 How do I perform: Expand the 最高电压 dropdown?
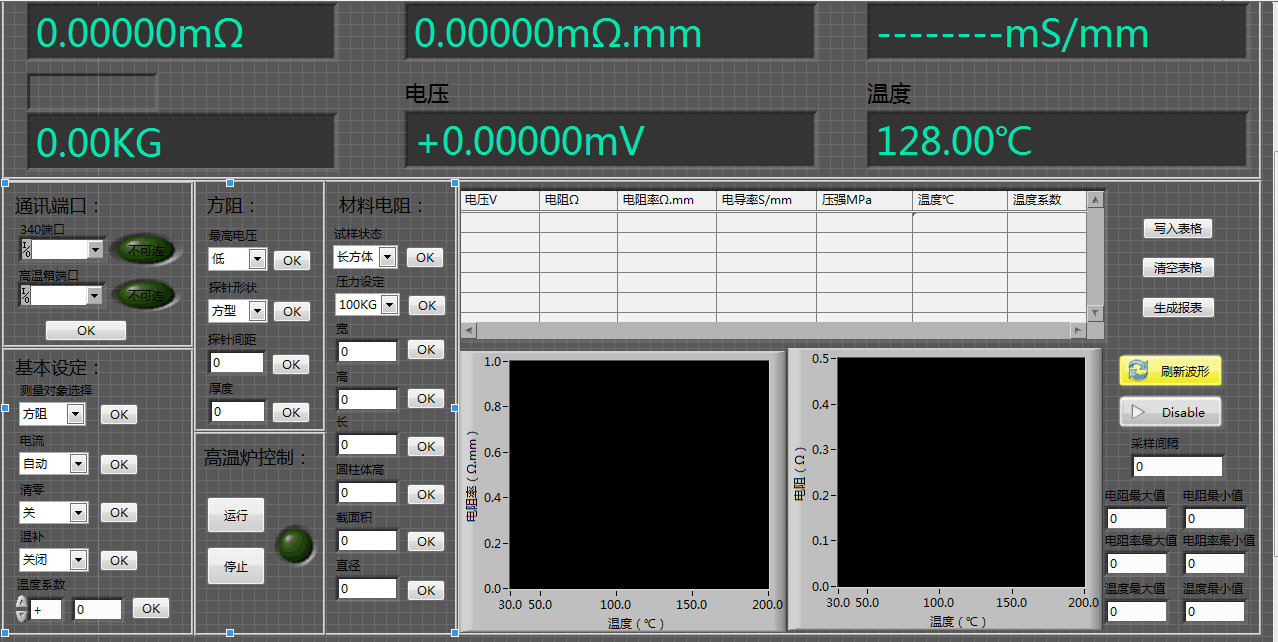click(x=257, y=259)
